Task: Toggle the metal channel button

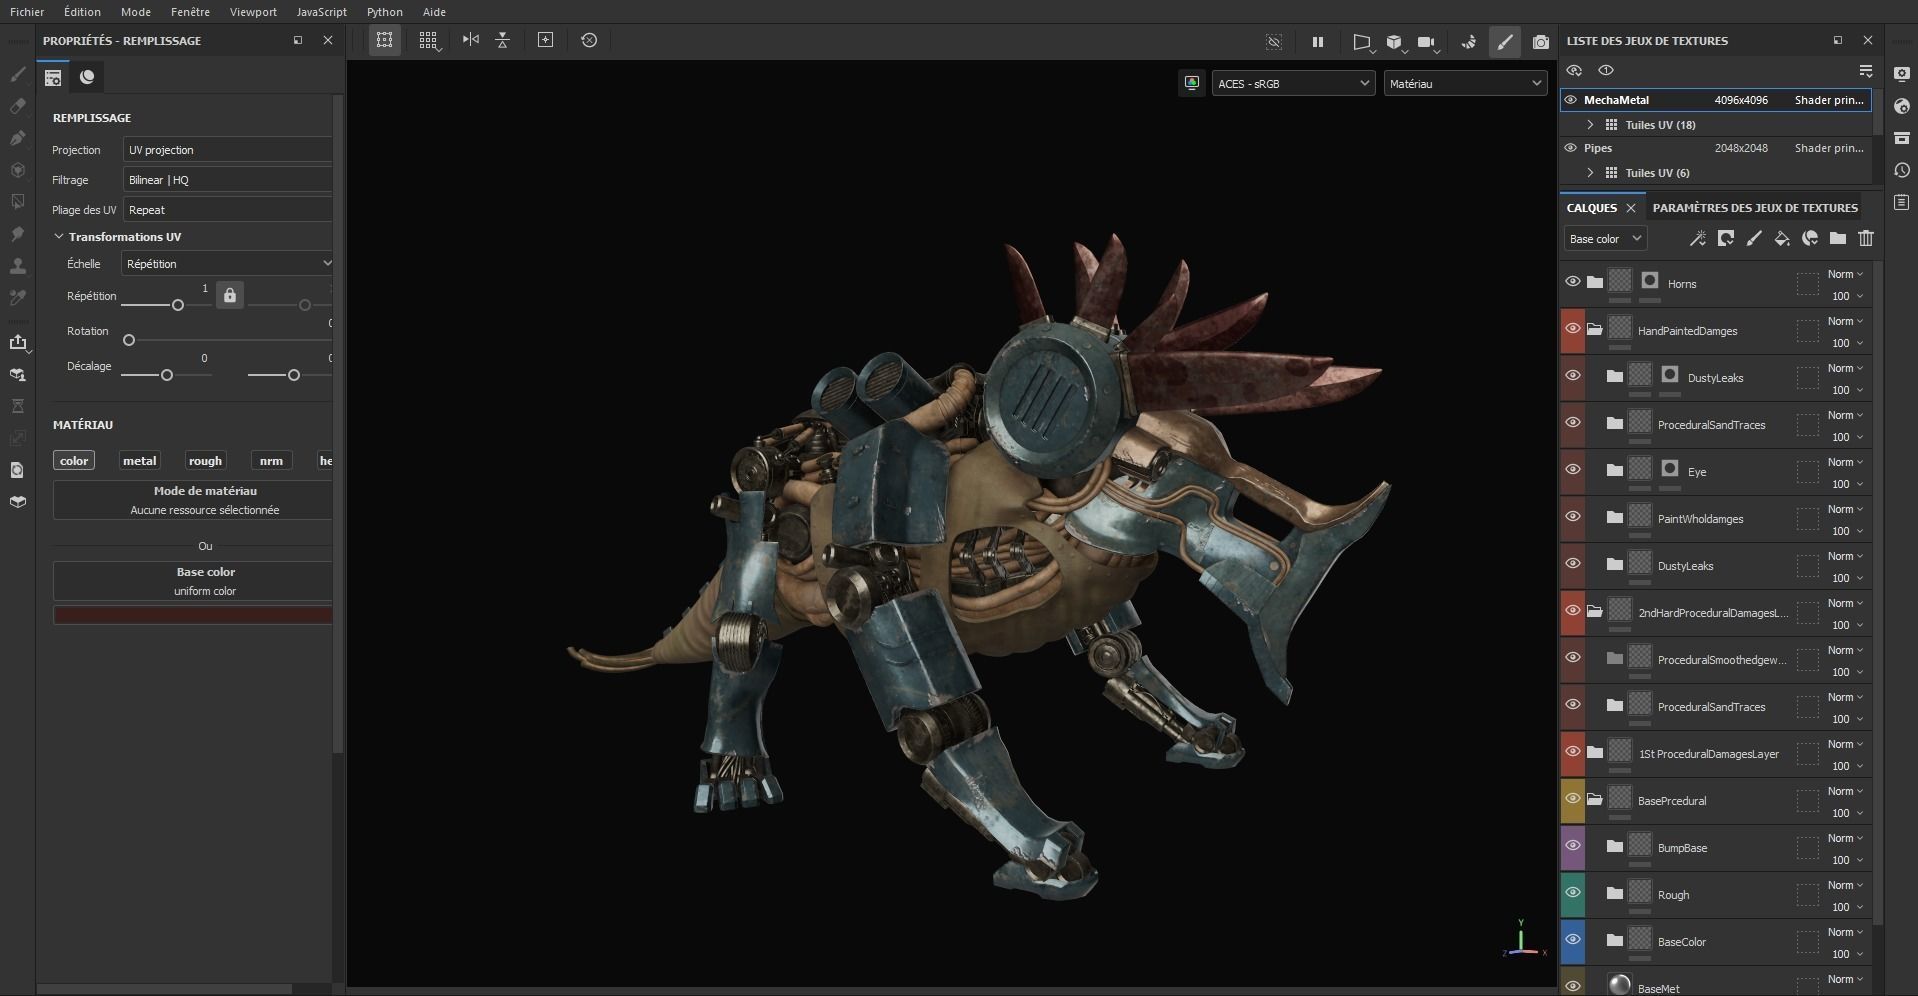Action: [x=139, y=461]
